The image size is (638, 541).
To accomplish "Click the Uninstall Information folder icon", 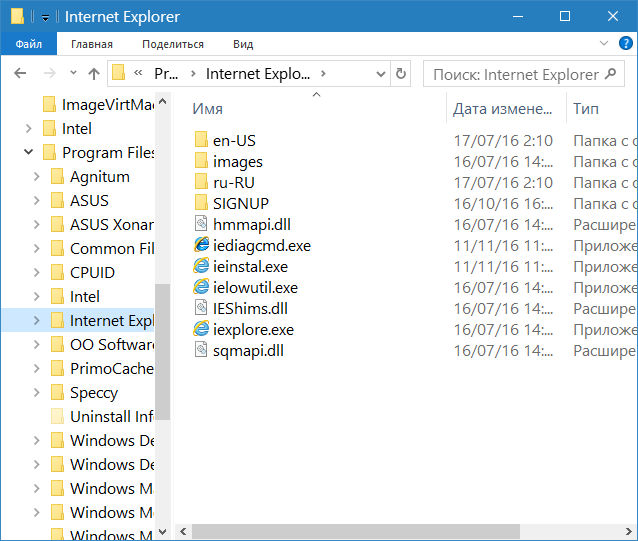I will (x=57, y=417).
